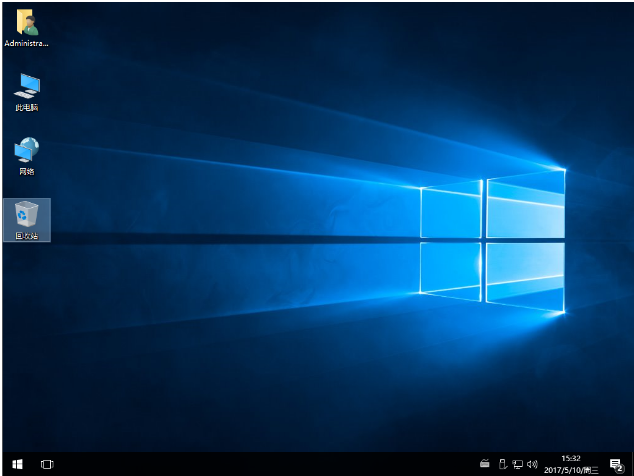Open the volume speaker control in tray
This screenshot has height=476, width=634.
532,464
